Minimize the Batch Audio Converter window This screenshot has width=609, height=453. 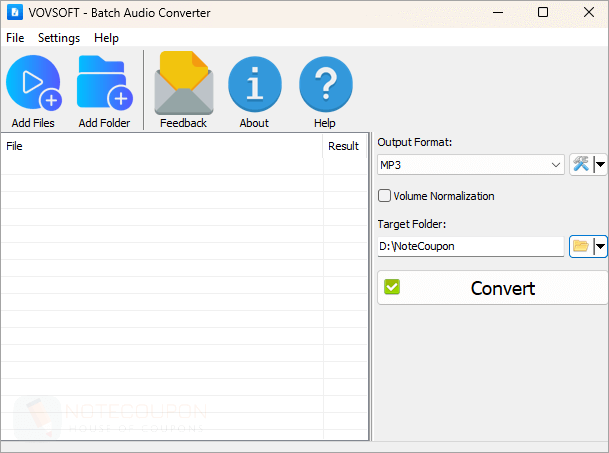tap(498, 12)
